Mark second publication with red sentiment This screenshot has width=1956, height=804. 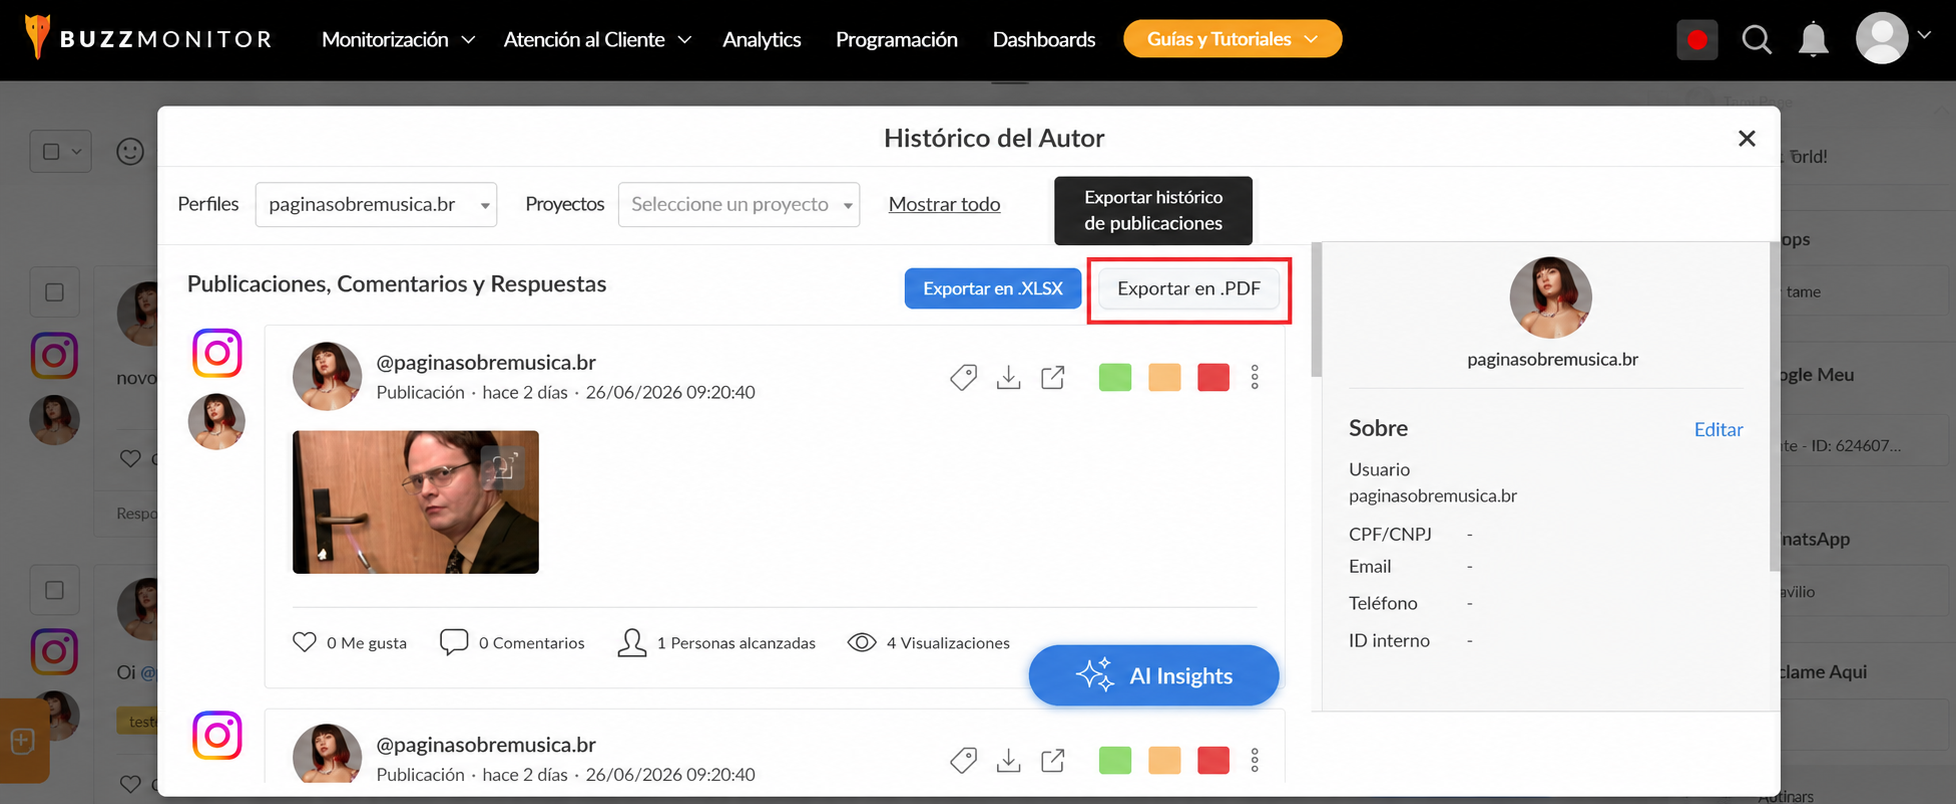(x=1213, y=760)
